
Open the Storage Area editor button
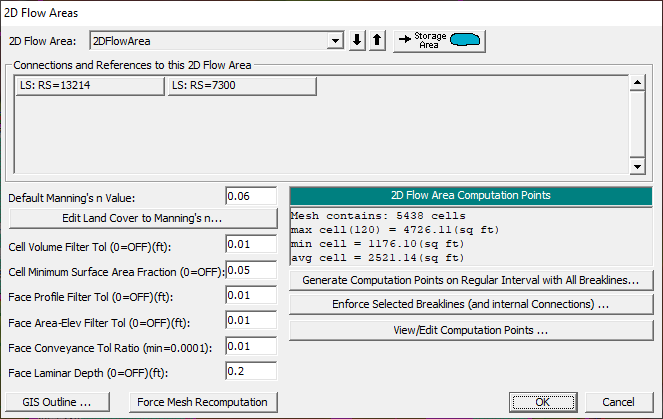438,41
